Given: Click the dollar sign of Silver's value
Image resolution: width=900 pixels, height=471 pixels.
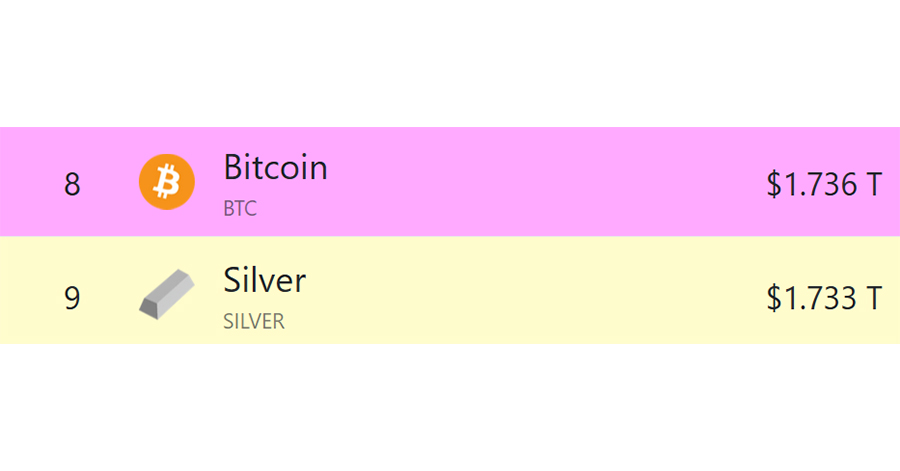Looking at the screenshot, I should (x=774, y=298).
